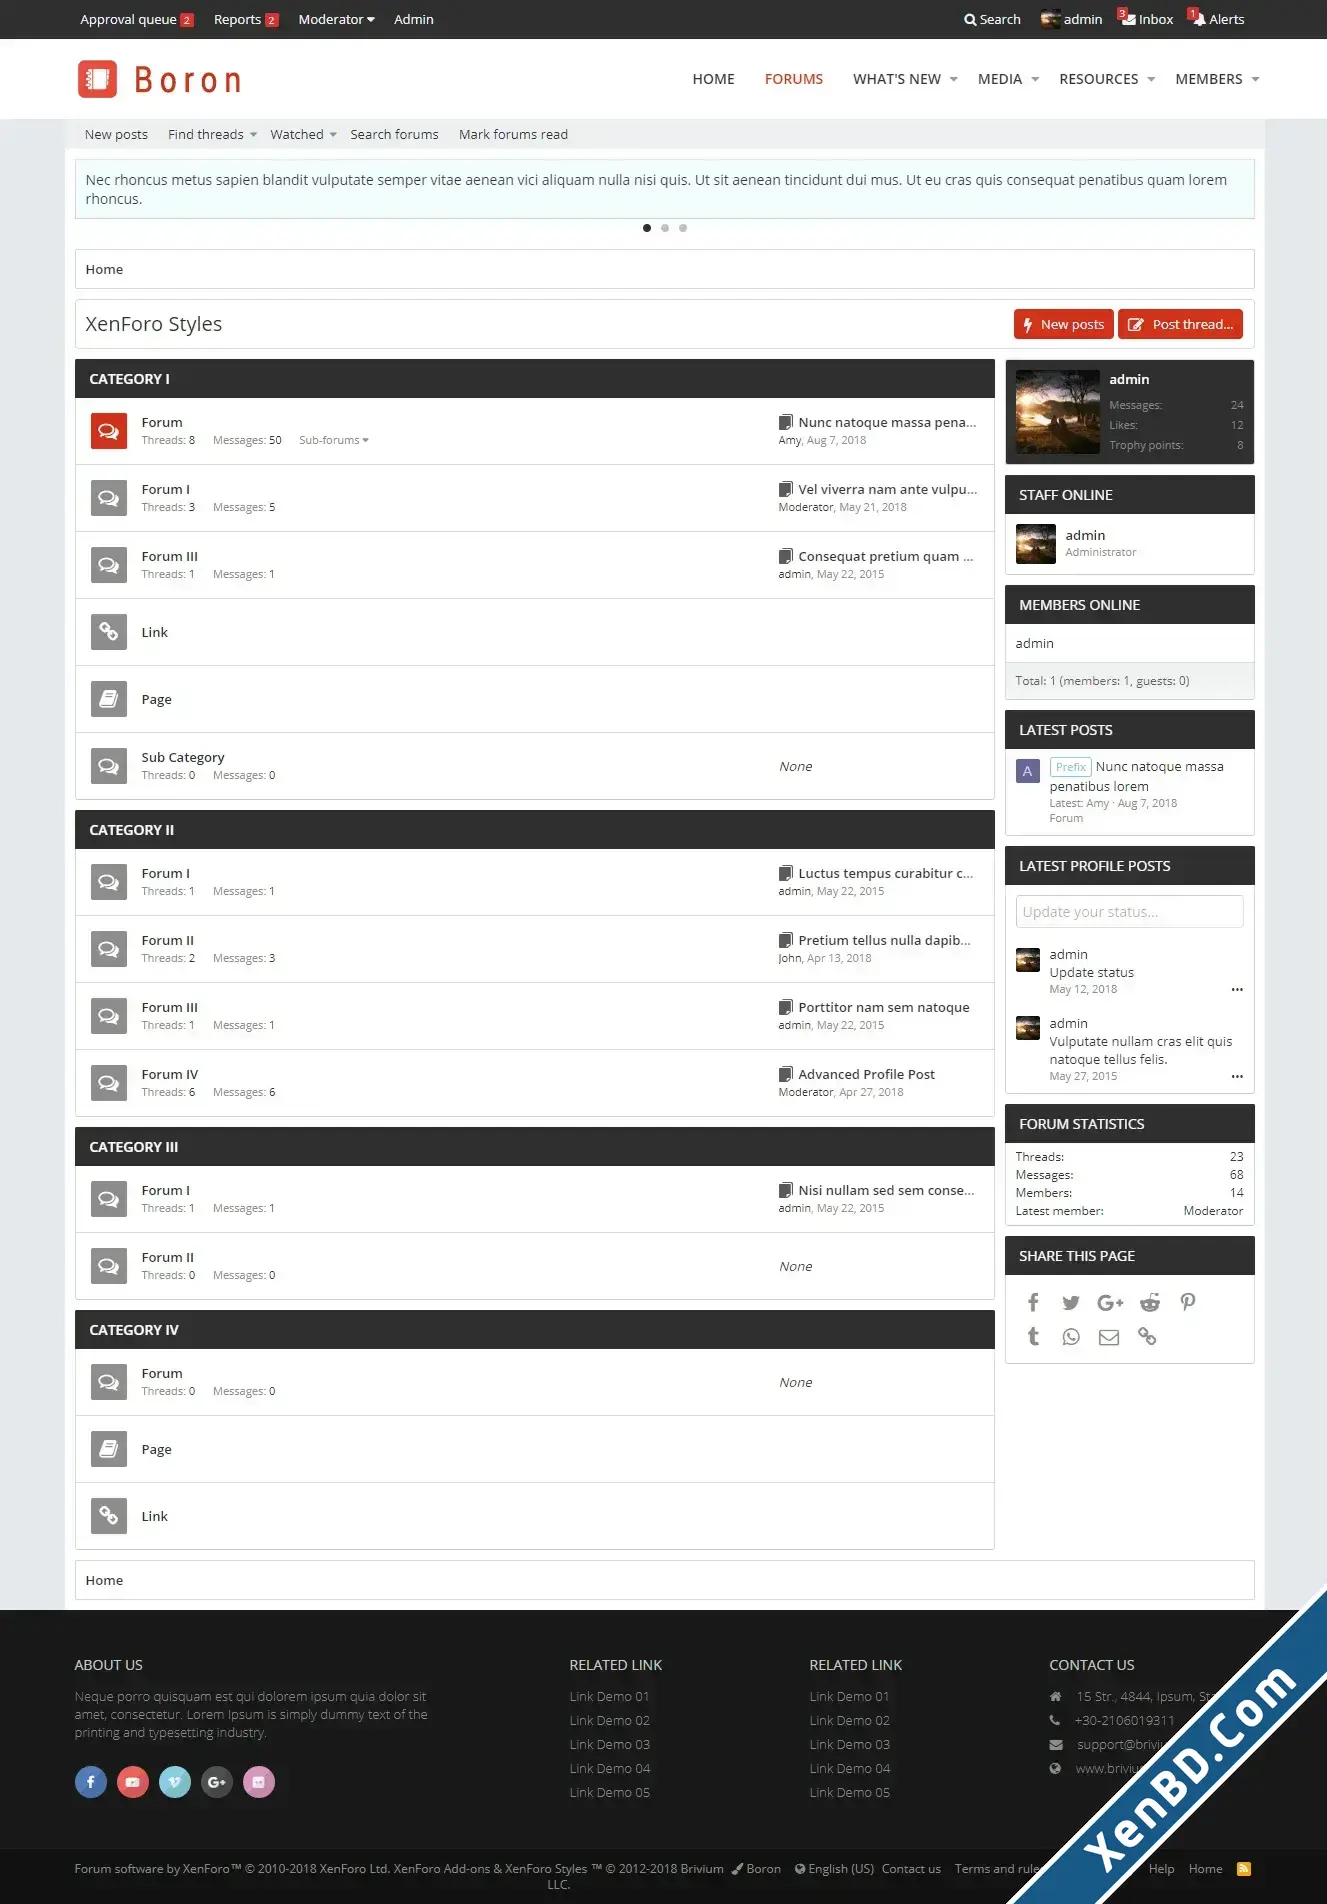Open the FORUMS navigation tab
Screen dimensions: 1327x1904
tap(794, 79)
